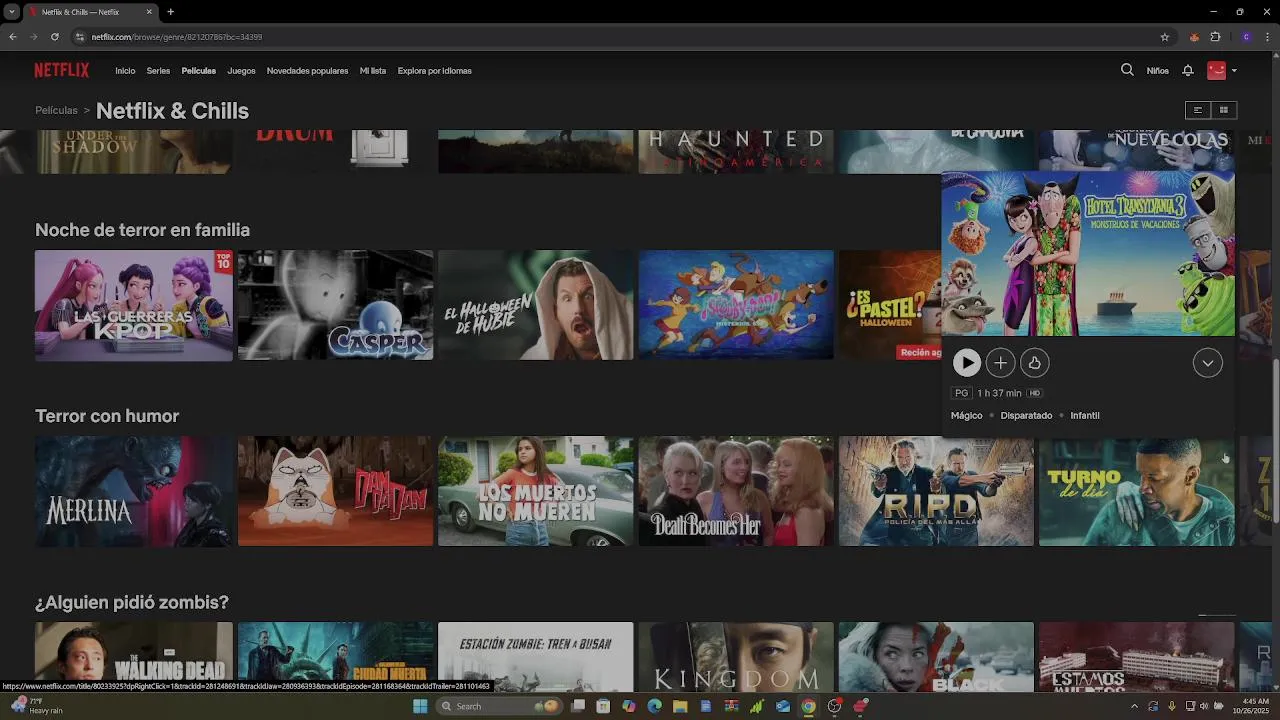Open the Casper title card
Screen dimensions: 1280x720
click(335, 305)
